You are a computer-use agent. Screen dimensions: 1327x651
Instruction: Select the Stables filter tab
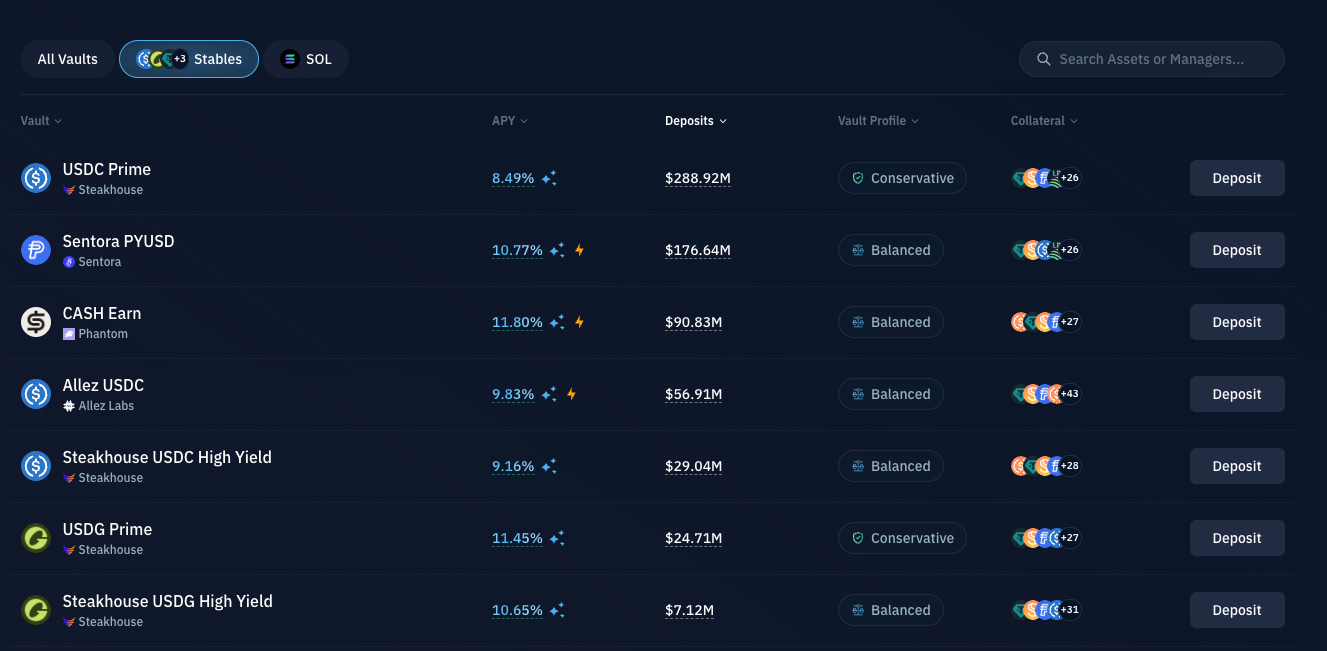tap(189, 59)
